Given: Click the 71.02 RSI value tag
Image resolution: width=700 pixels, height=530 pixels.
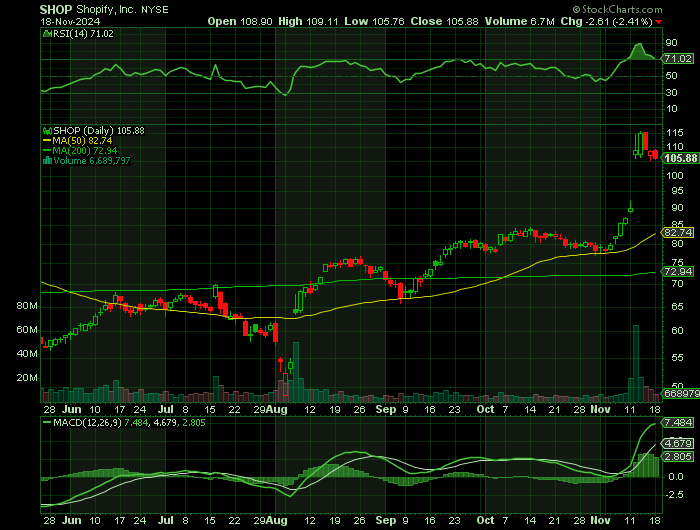Looking at the screenshot, I should (678, 58).
